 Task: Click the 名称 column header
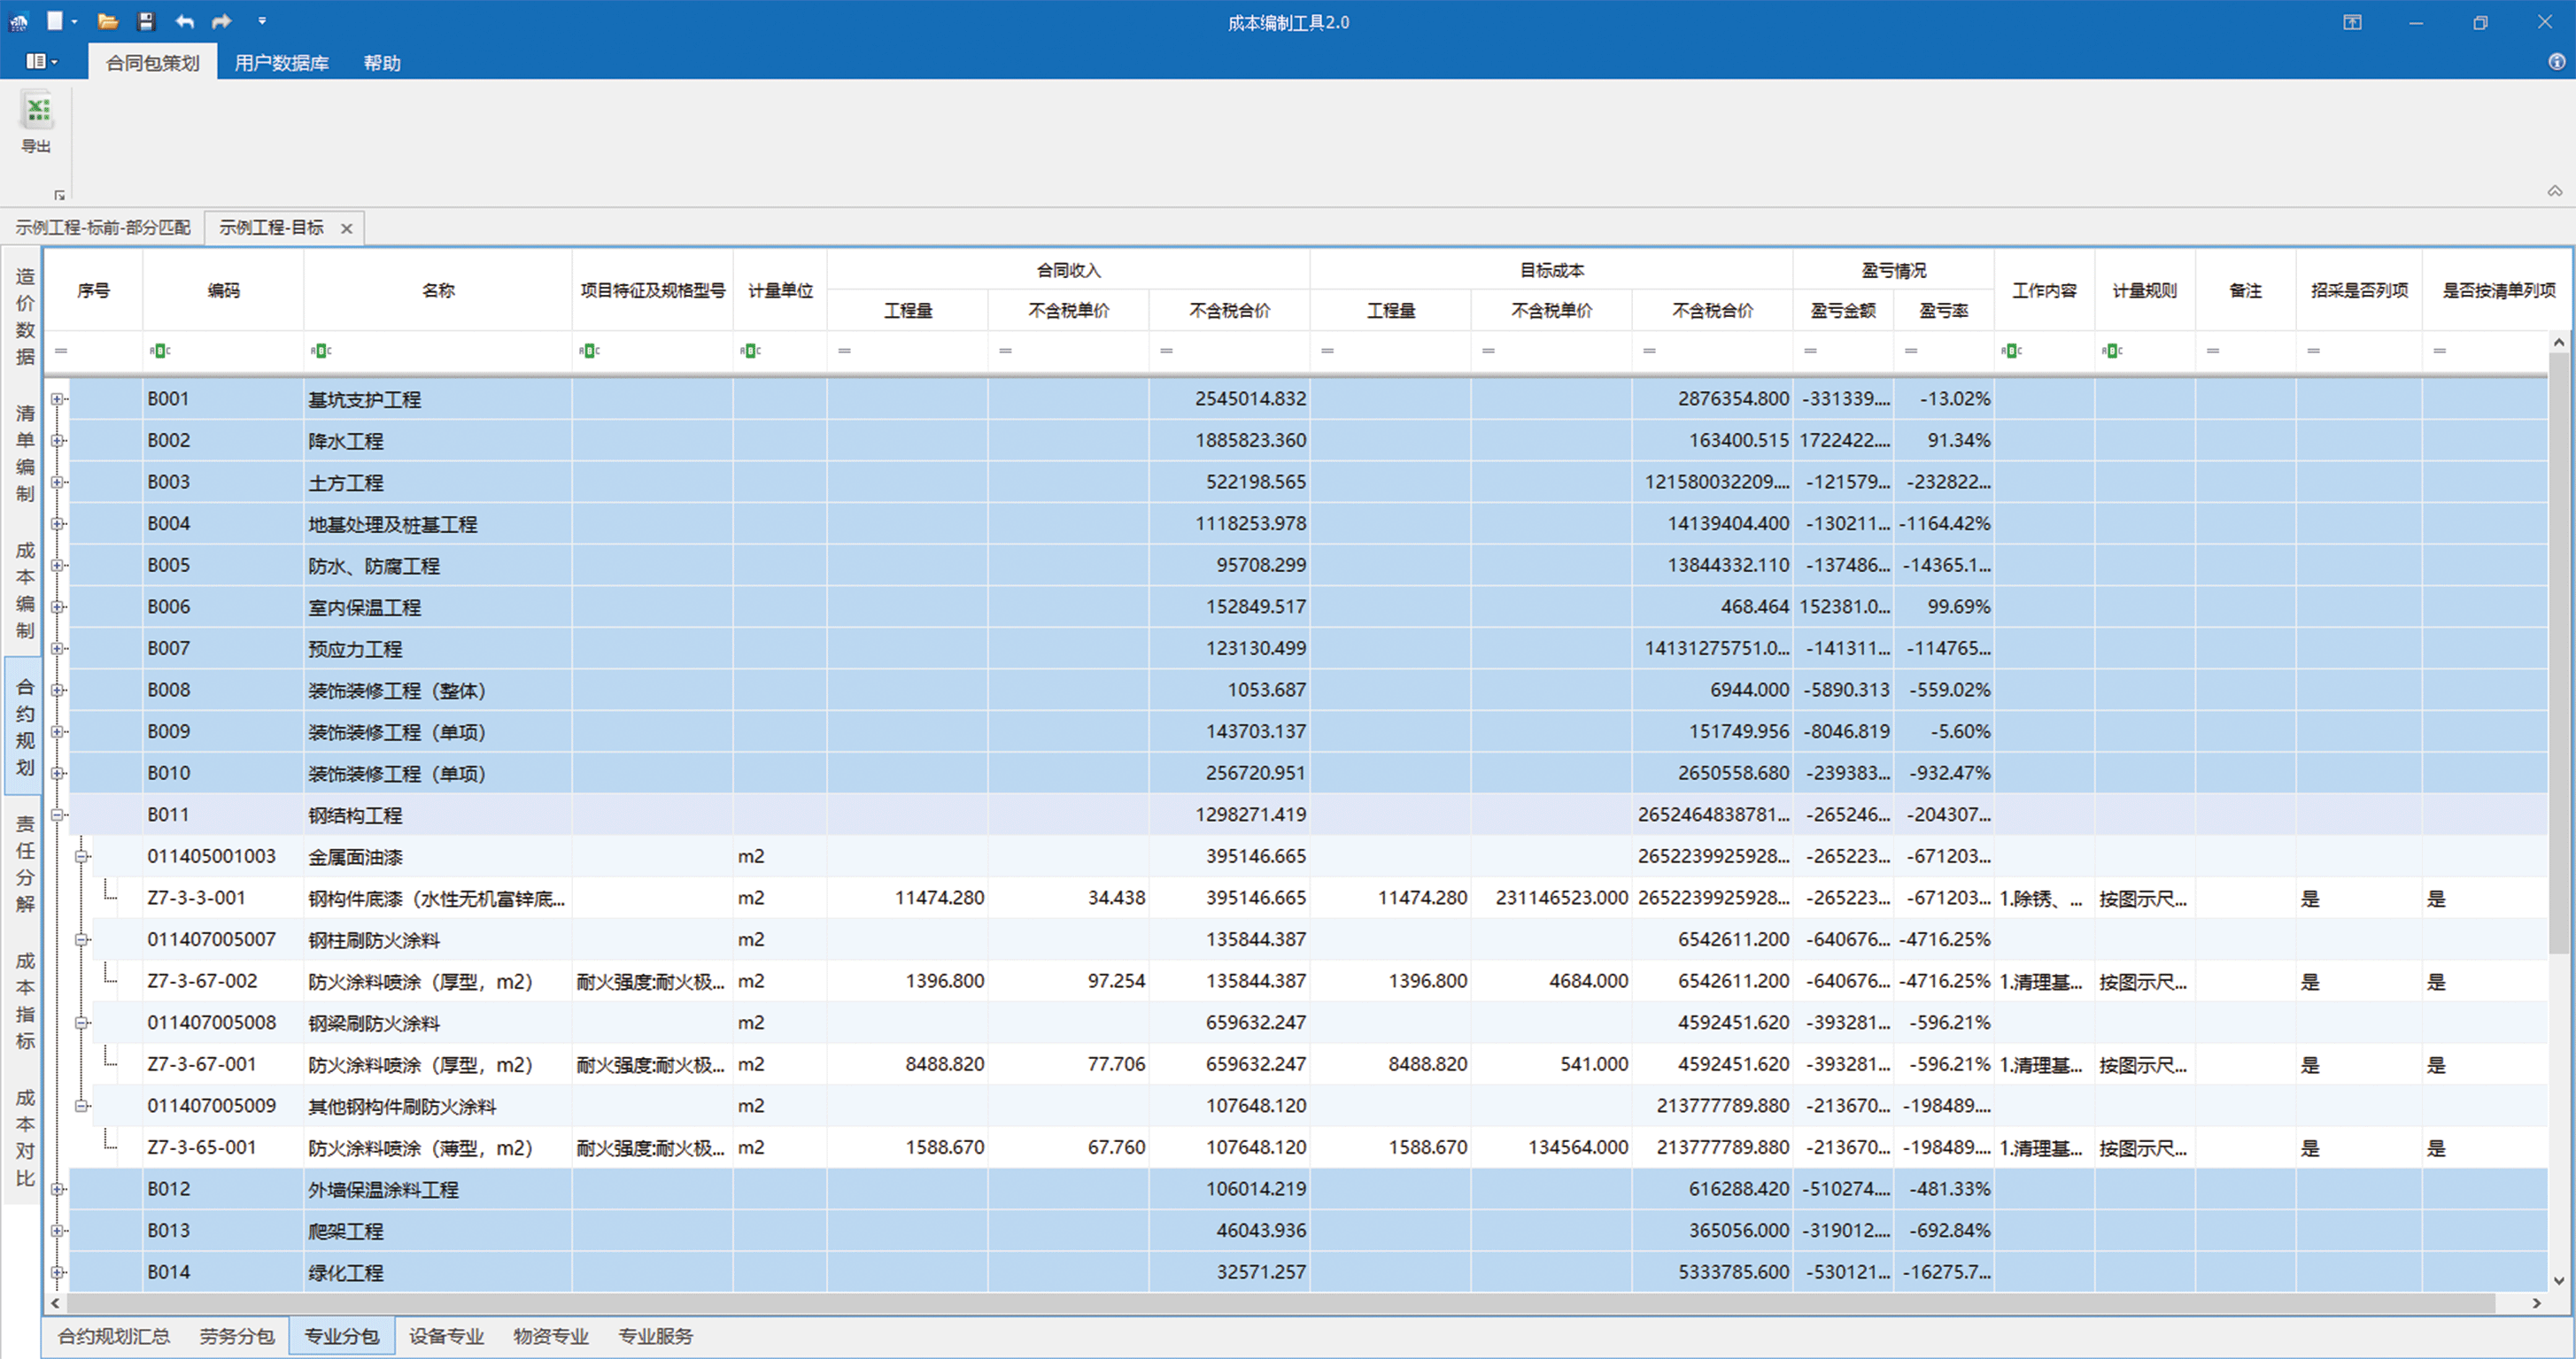[438, 290]
